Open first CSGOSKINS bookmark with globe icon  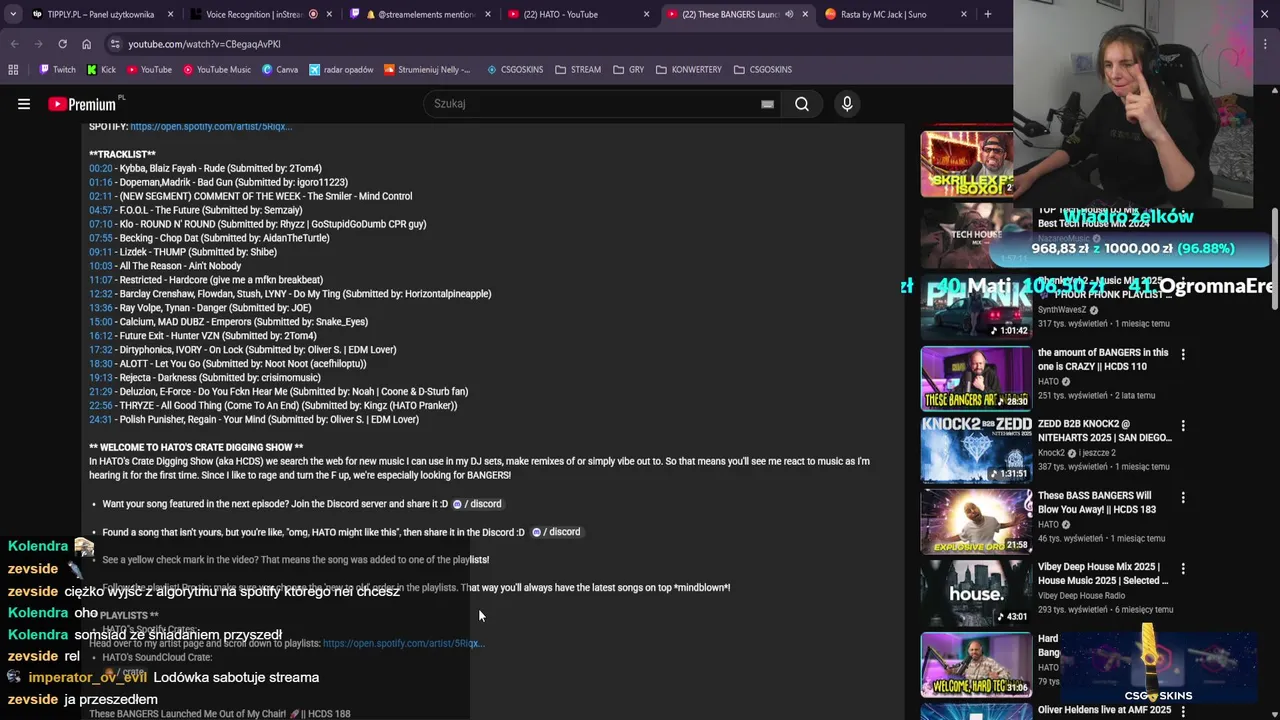click(x=515, y=70)
